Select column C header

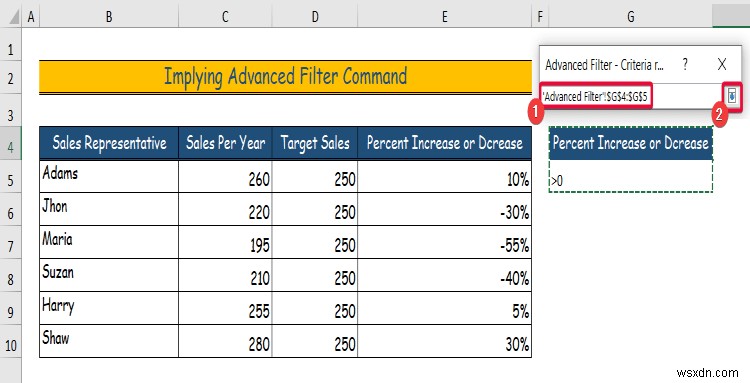(225, 18)
